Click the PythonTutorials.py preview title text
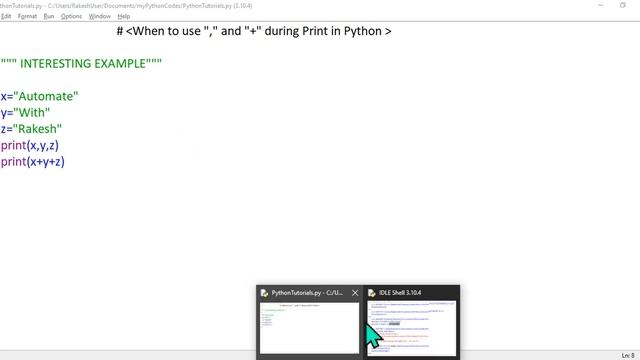The height and width of the screenshot is (360, 640). coord(307,293)
